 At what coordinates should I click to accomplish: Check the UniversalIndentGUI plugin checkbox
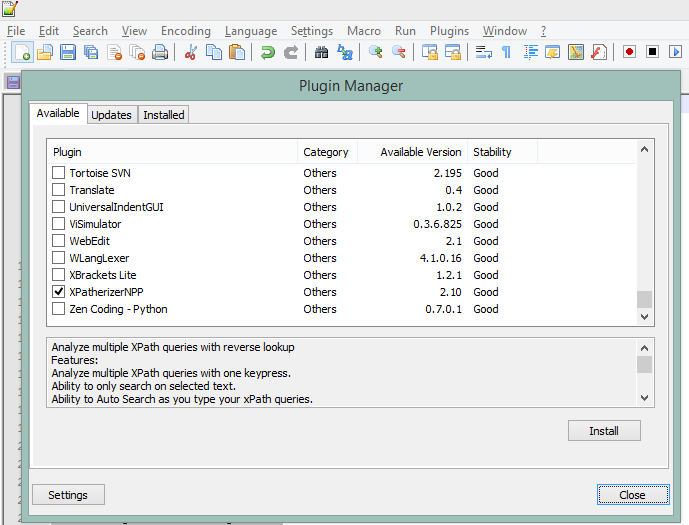click(x=58, y=206)
